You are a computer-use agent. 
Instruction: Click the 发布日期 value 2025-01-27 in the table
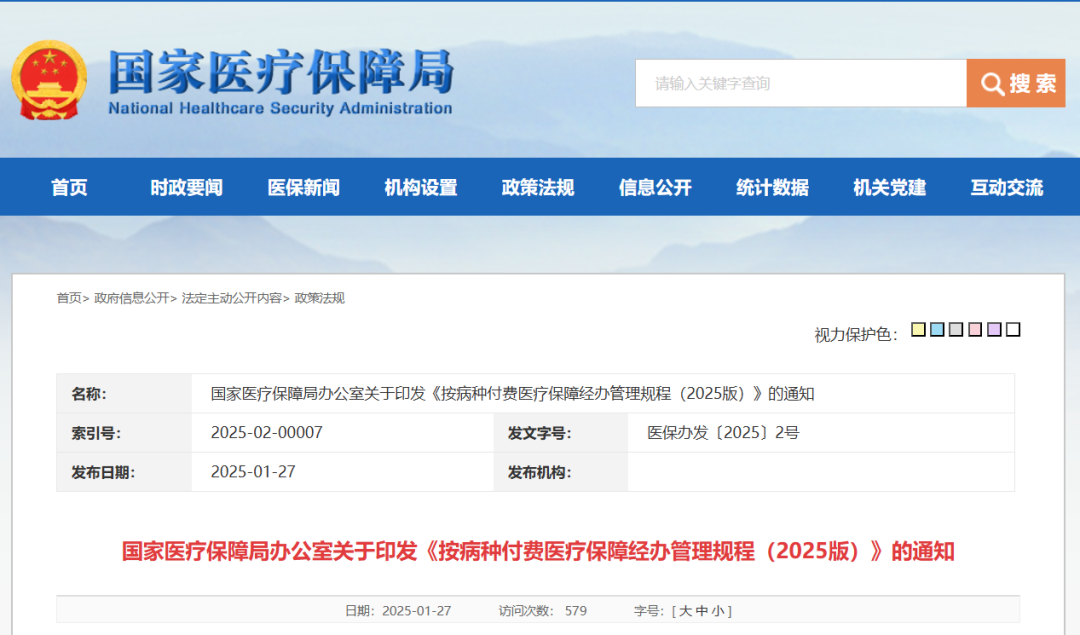tap(253, 472)
